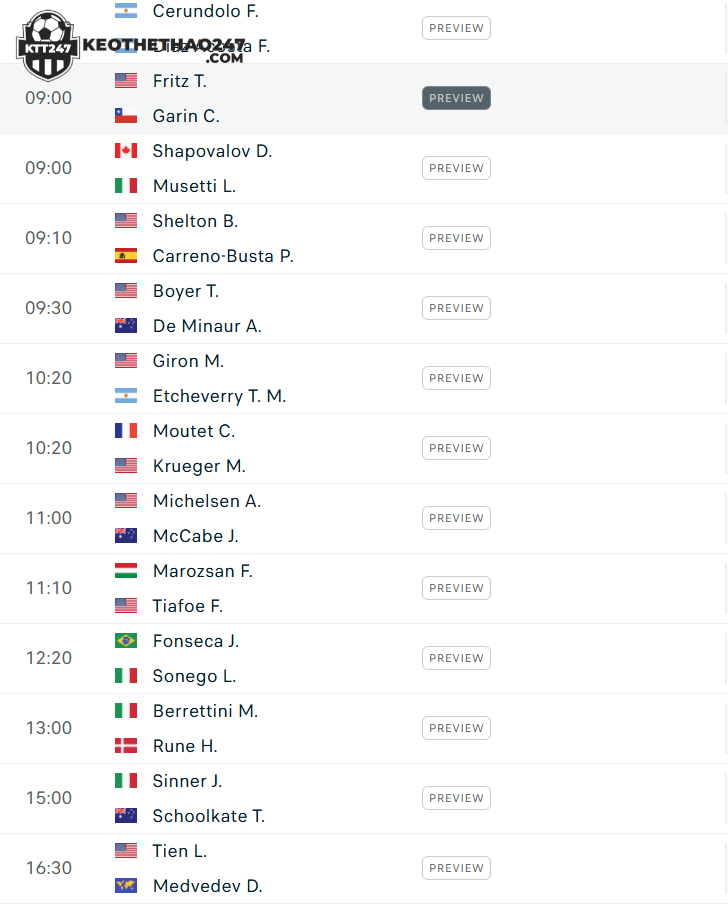
Task: Click the flag icon beside Medvedev D.
Action: (x=126, y=885)
